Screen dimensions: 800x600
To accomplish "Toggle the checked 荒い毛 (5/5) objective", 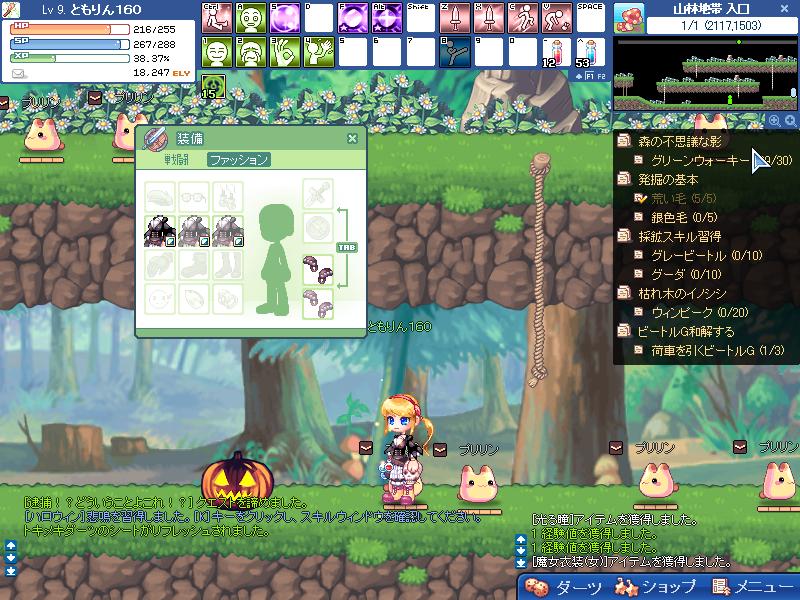I will pos(640,198).
